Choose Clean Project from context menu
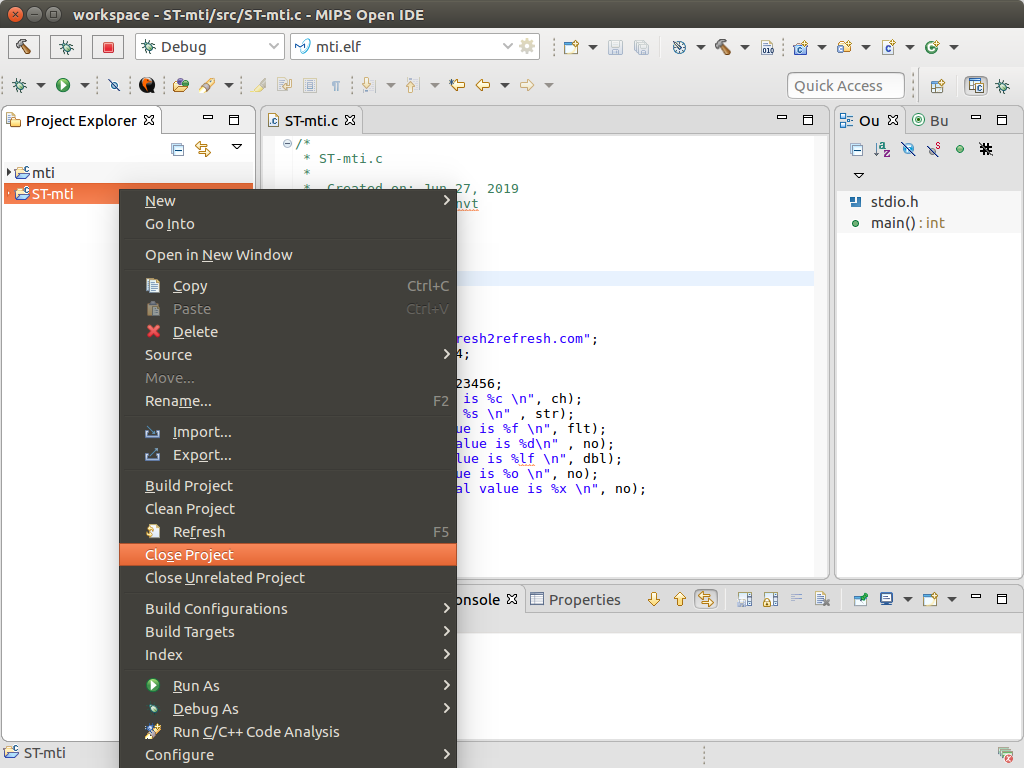This screenshot has width=1024, height=768. [x=288, y=509]
